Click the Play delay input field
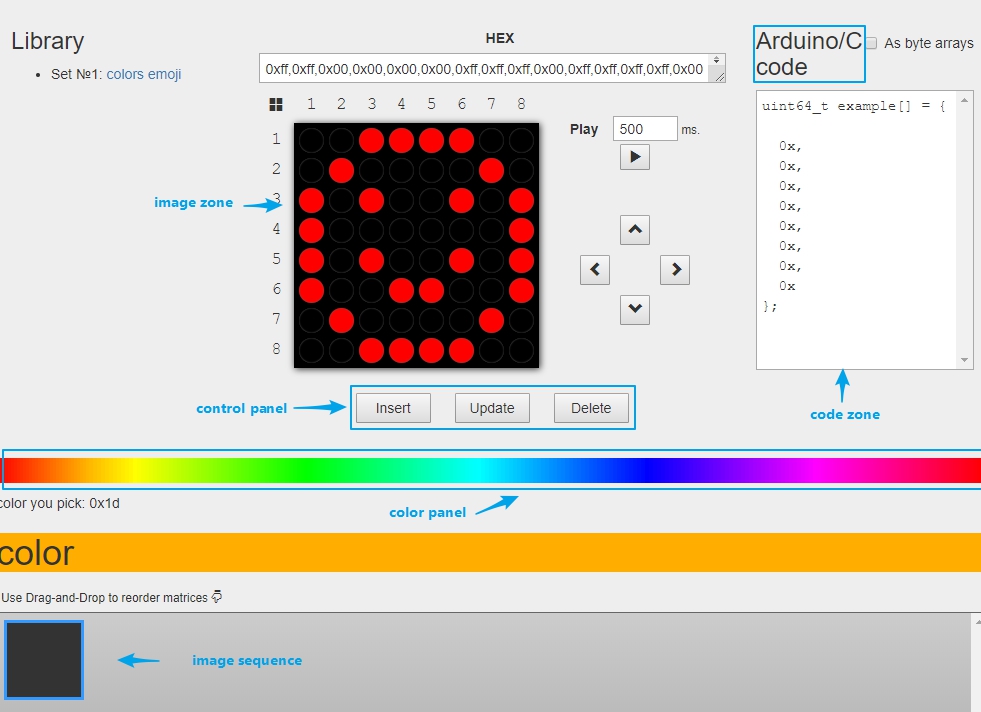The height and width of the screenshot is (712, 981). (644, 129)
